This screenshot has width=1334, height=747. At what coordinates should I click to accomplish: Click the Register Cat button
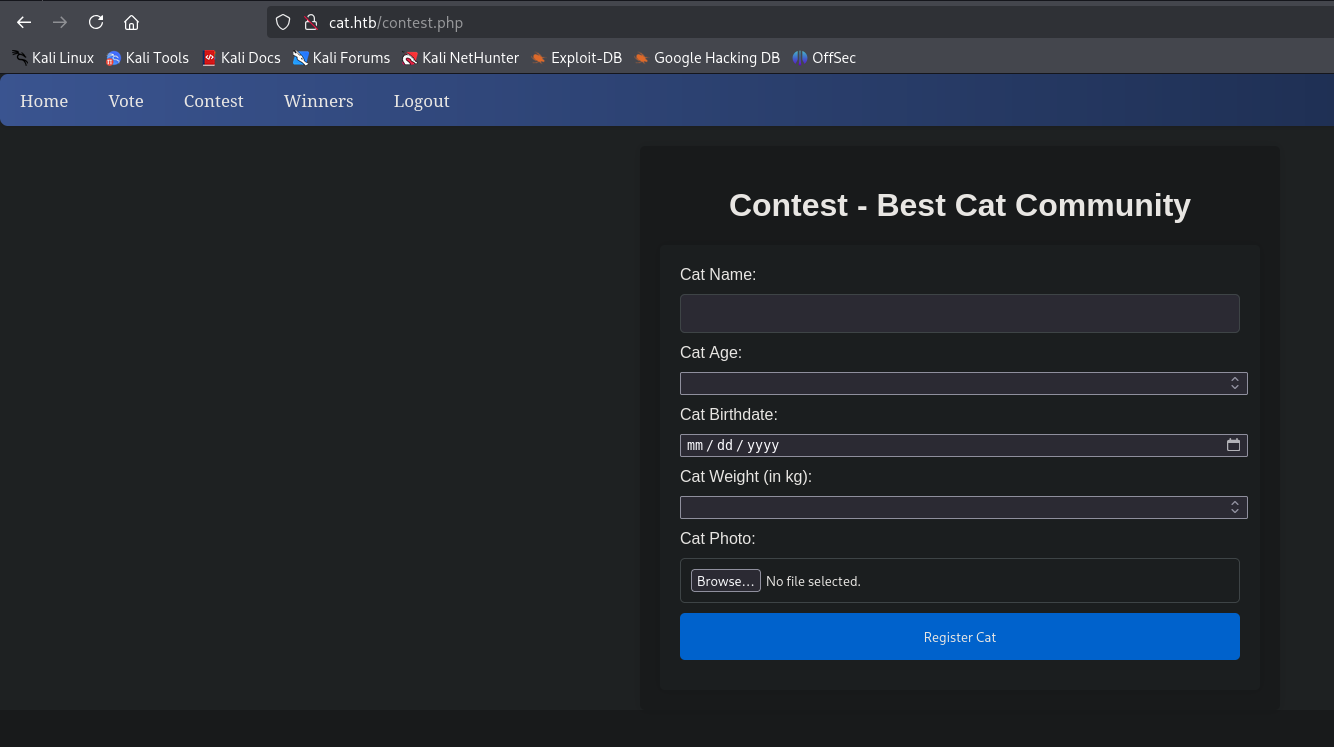(960, 637)
